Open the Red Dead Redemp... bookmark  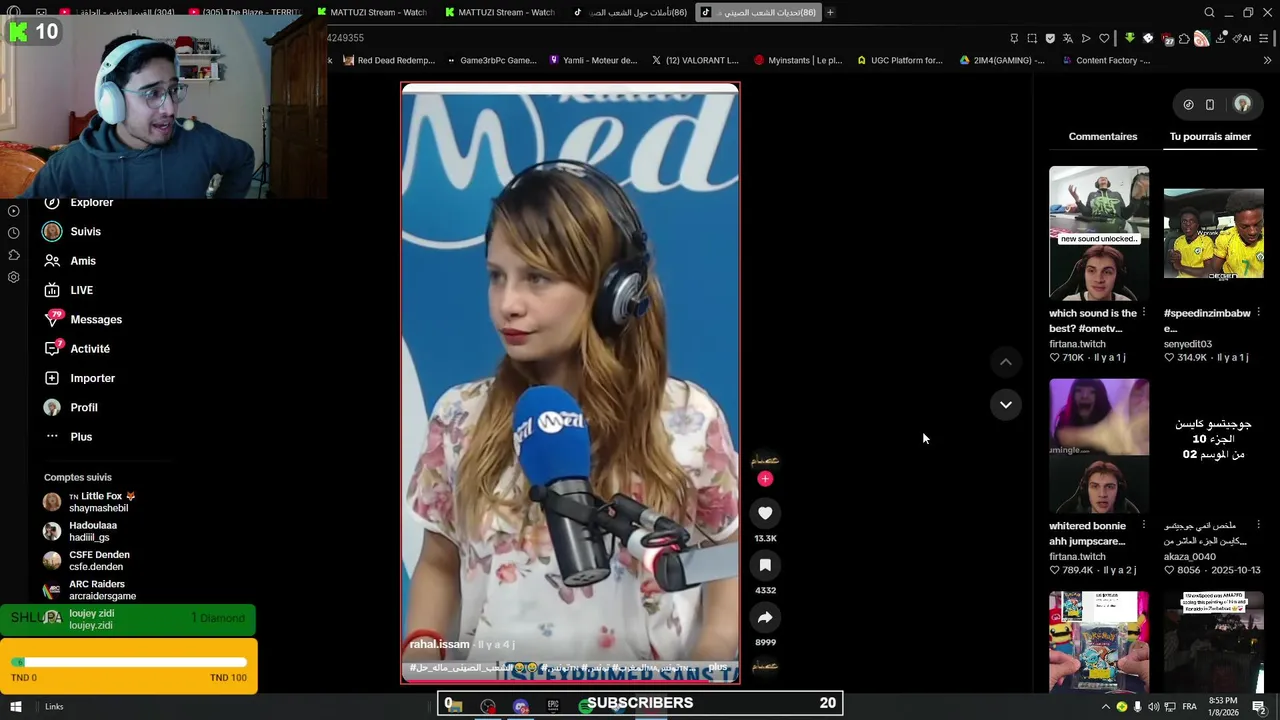click(389, 60)
